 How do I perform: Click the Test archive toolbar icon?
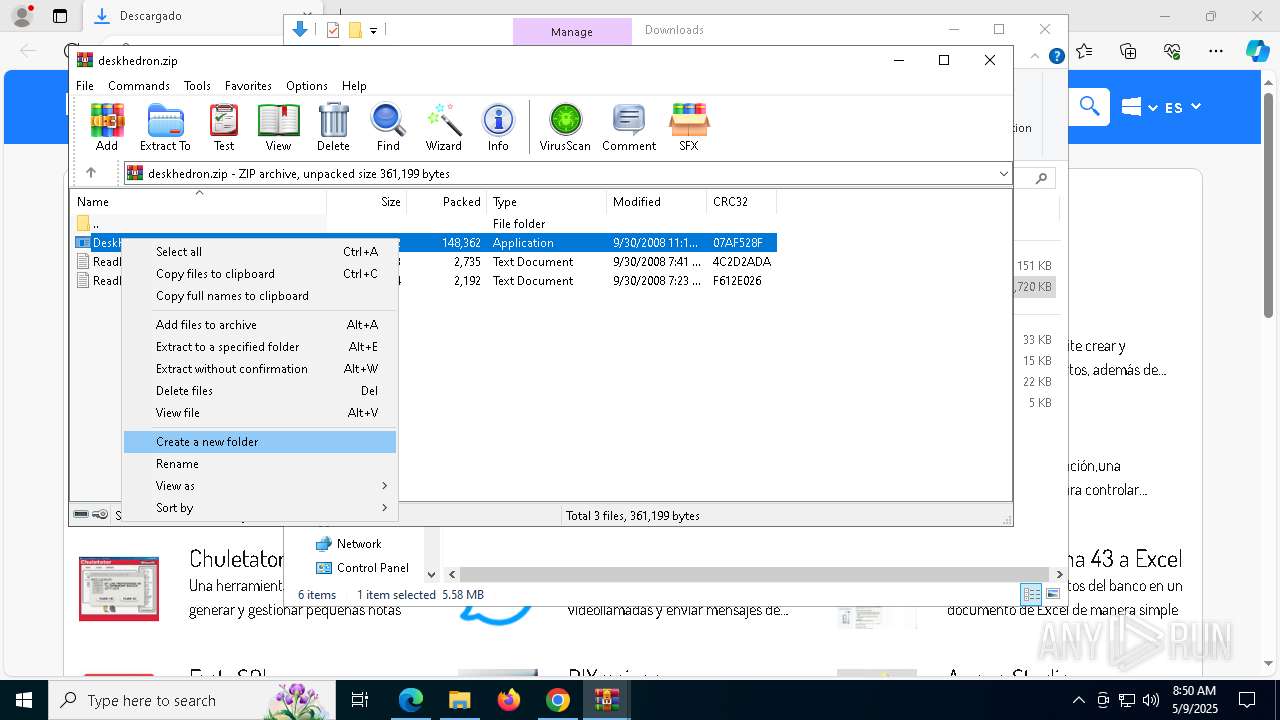(224, 127)
